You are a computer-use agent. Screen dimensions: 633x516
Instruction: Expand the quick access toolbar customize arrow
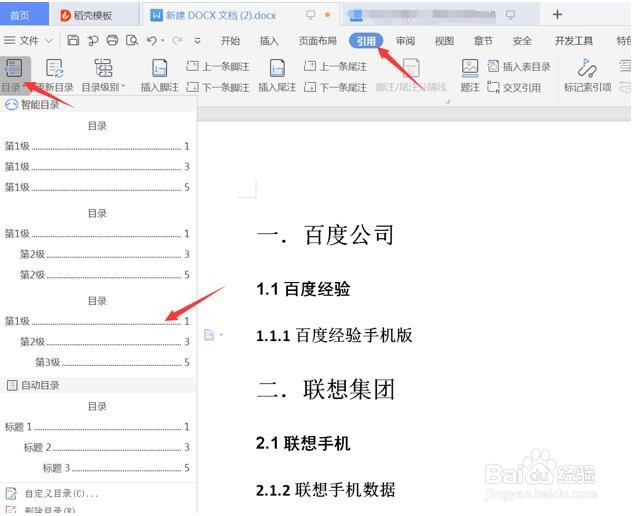coord(197,40)
